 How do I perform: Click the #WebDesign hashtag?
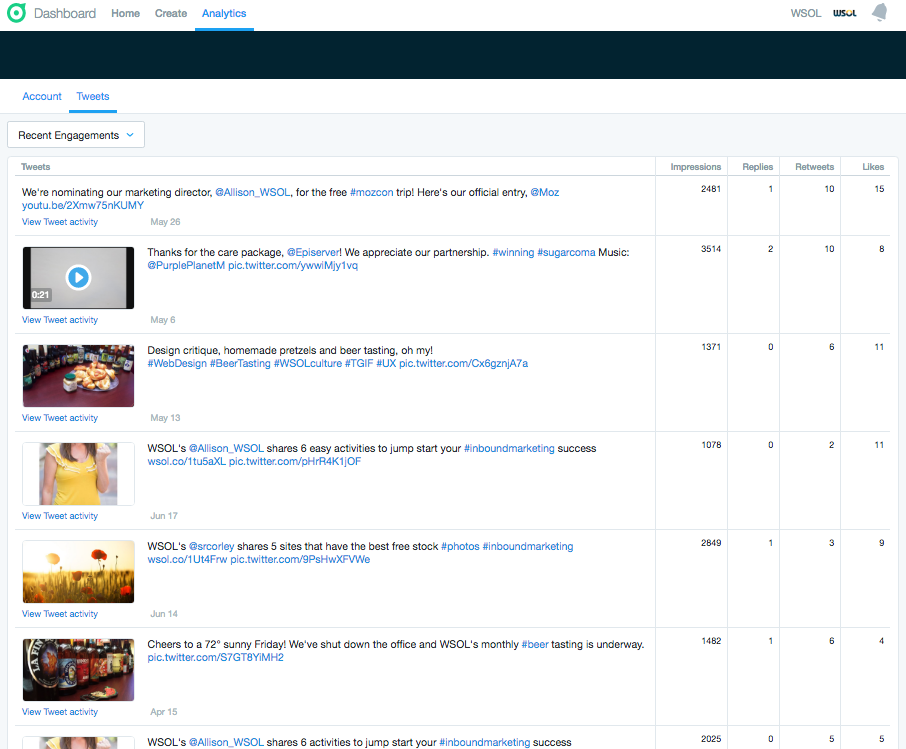click(177, 364)
